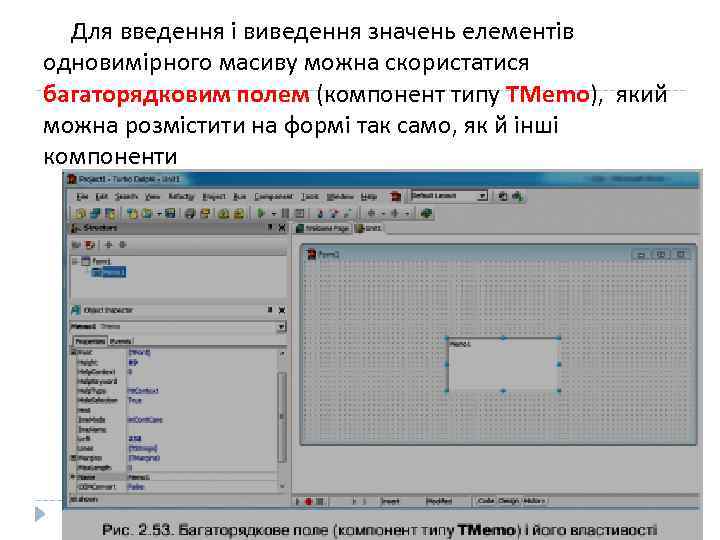Screen dimensions: 720x540
Task: Click the Program Reset toolbar icon
Action: pos(300,214)
